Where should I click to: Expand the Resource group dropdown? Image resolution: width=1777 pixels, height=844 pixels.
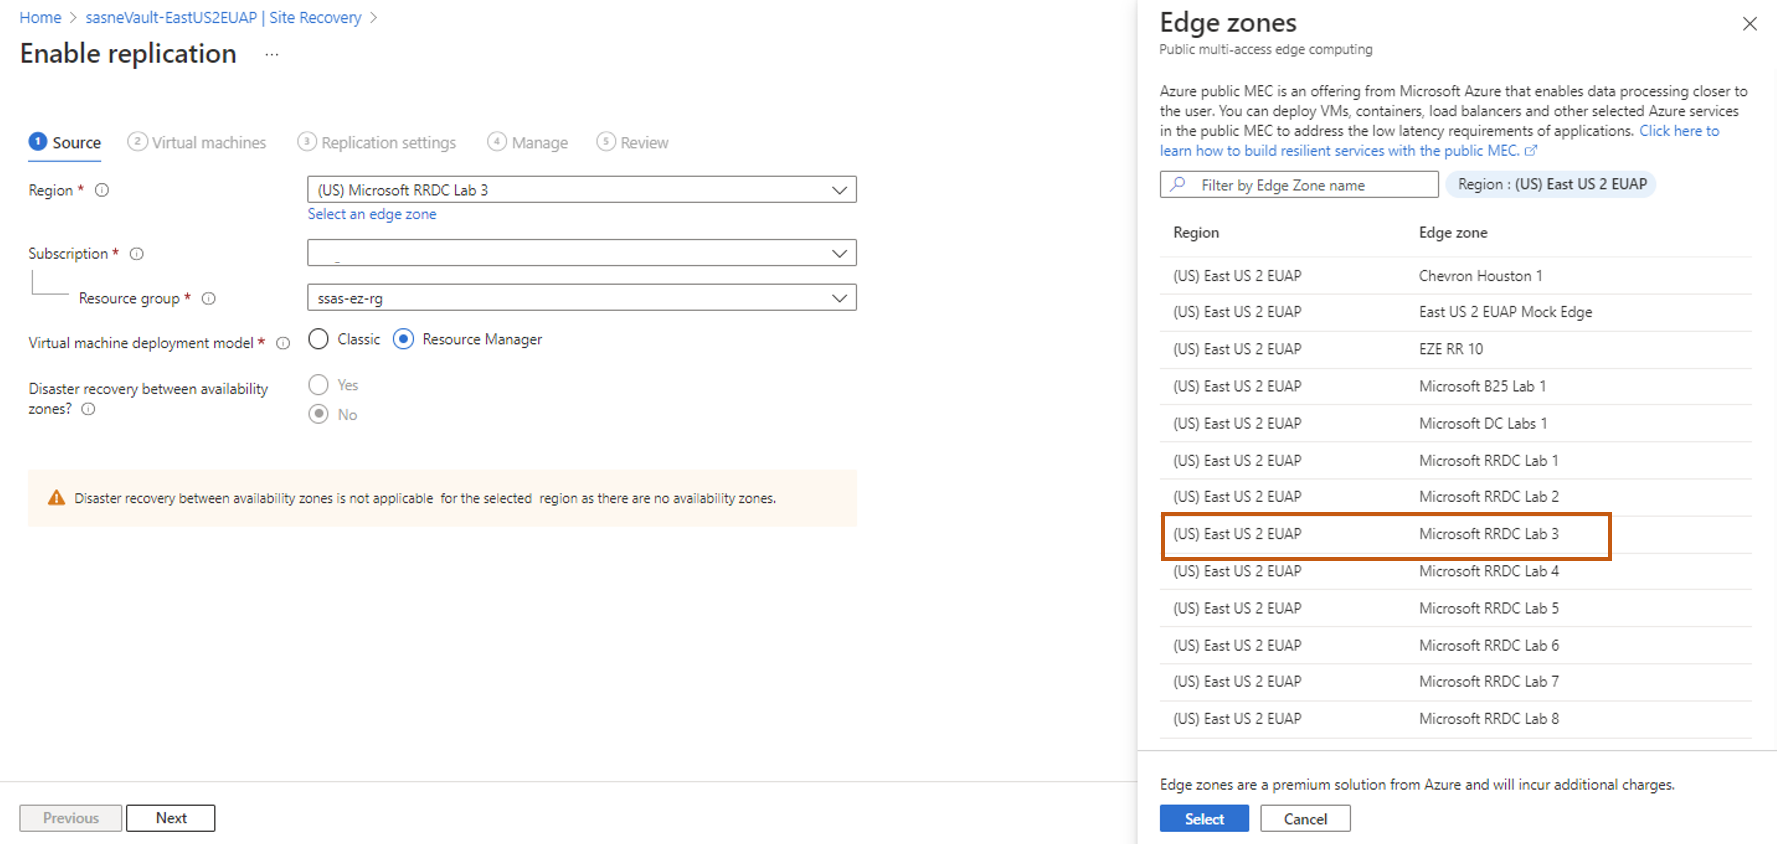[839, 298]
